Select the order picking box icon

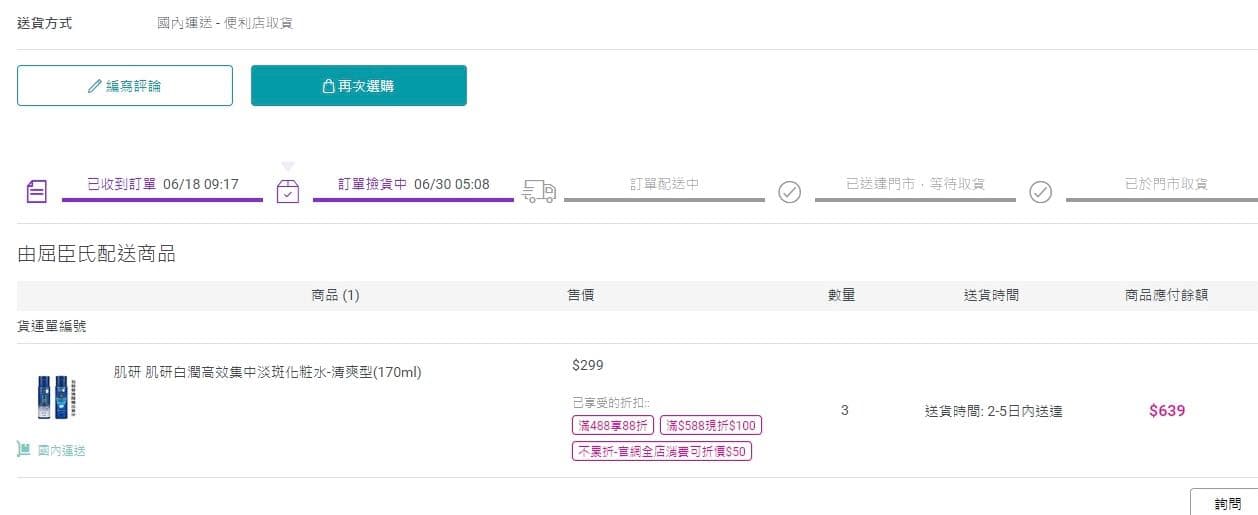point(288,192)
